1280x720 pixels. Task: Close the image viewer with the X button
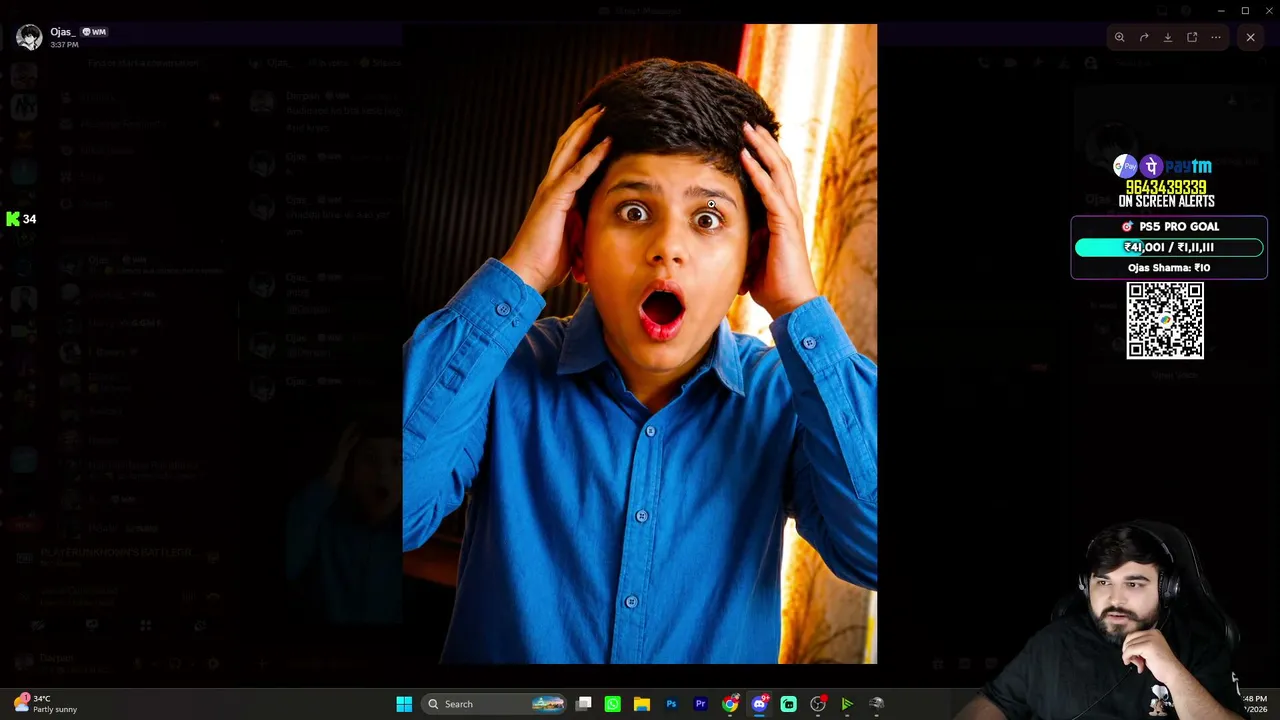pyautogui.click(x=1250, y=37)
